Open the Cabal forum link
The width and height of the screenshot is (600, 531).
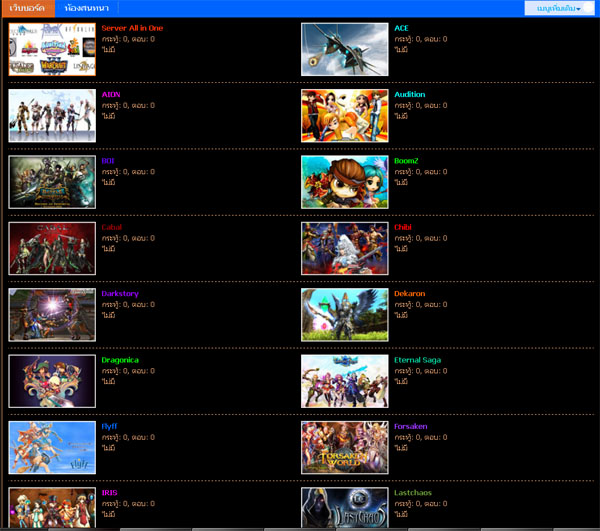(x=112, y=227)
